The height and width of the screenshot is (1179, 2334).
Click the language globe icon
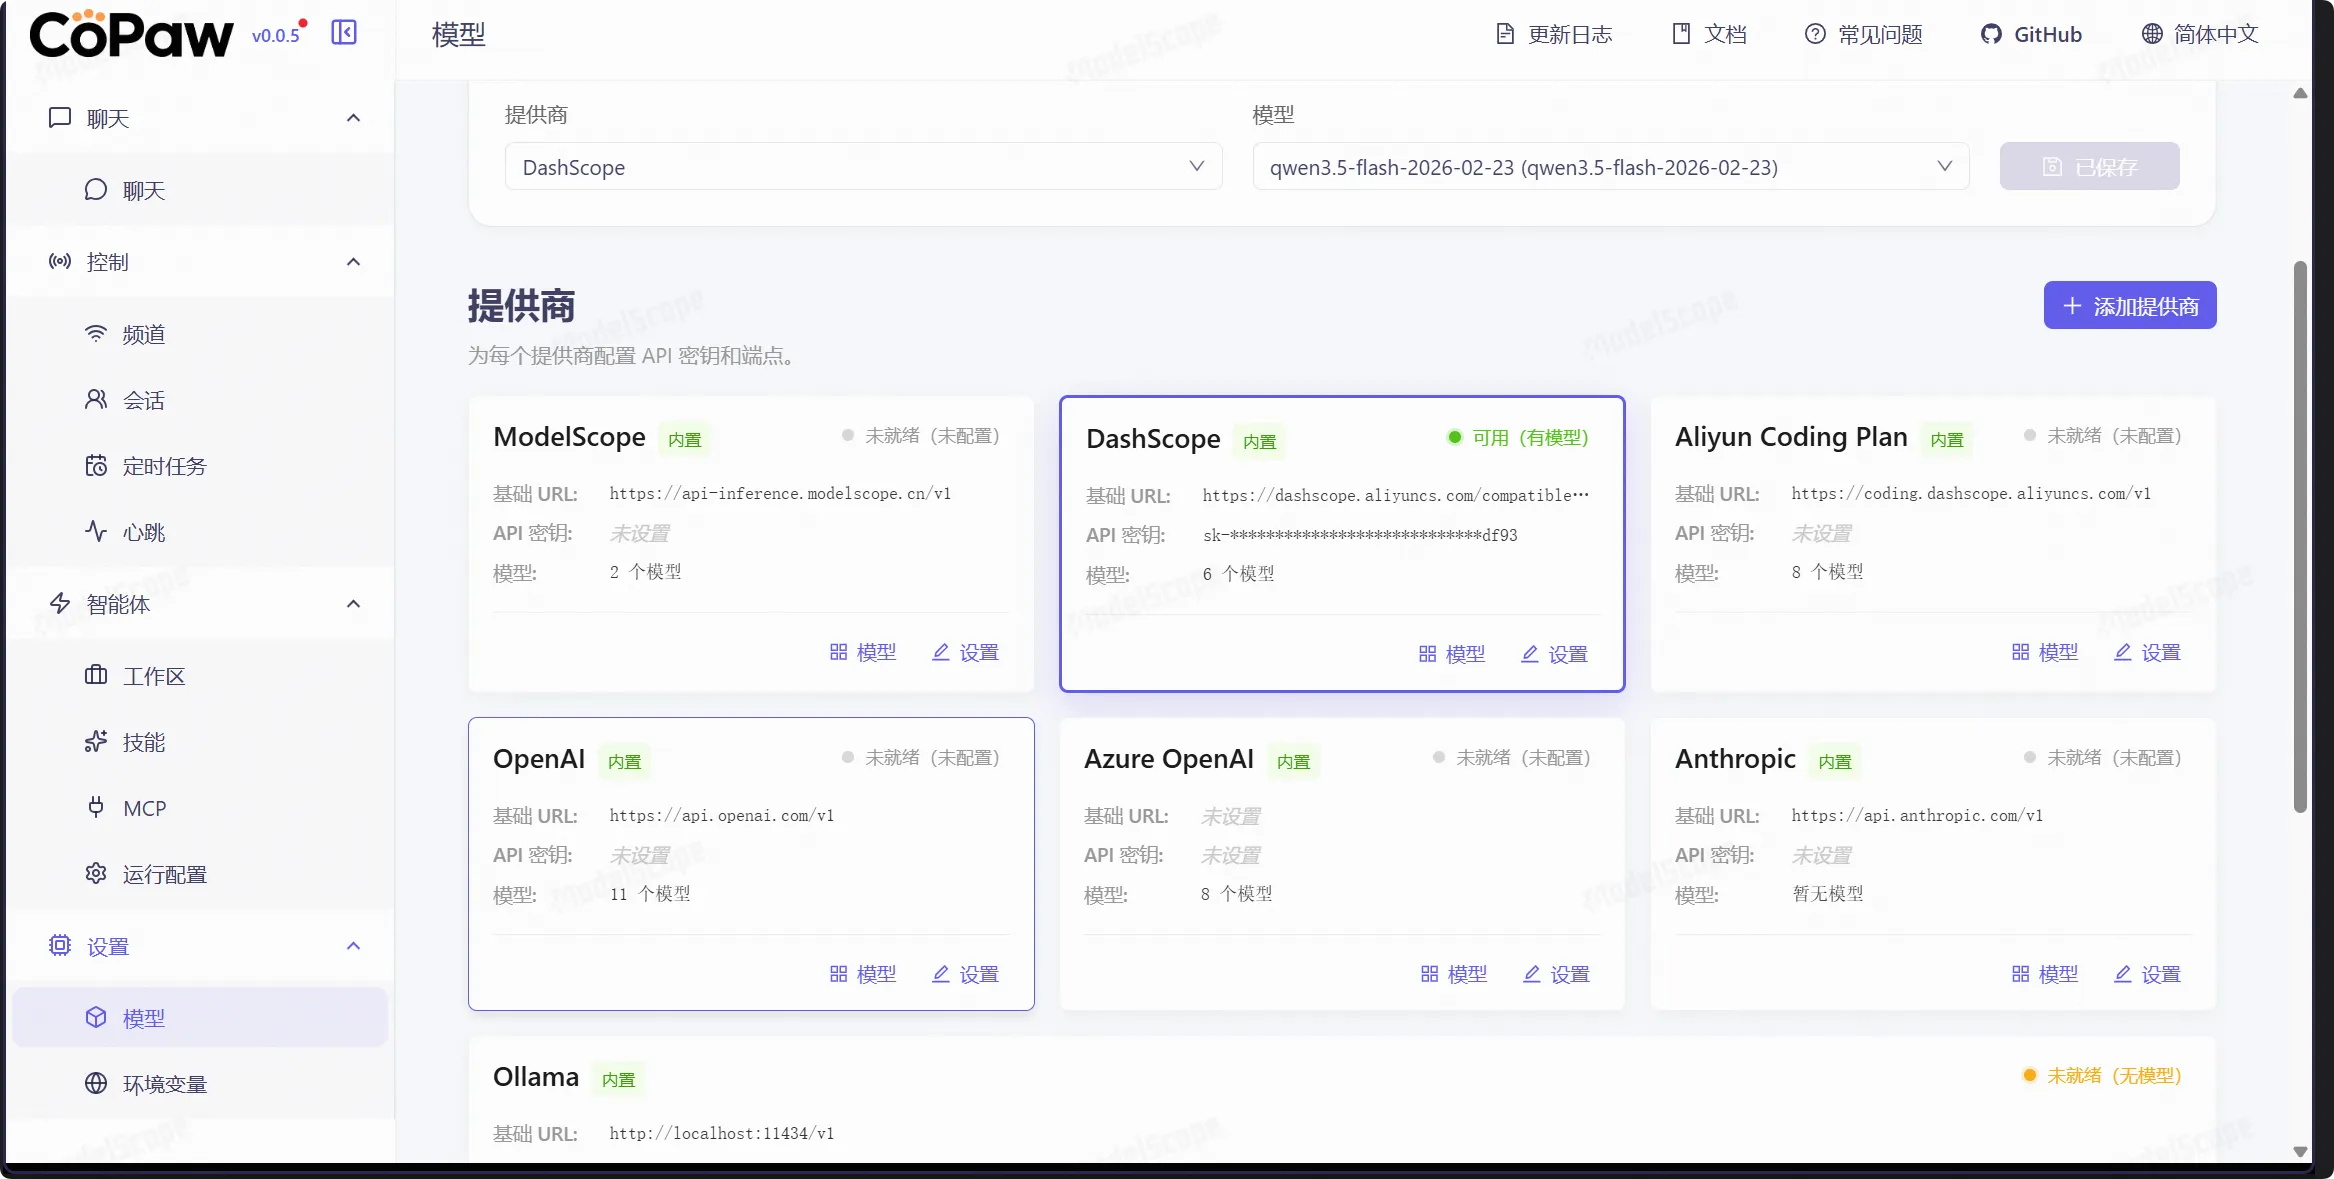click(x=2152, y=34)
